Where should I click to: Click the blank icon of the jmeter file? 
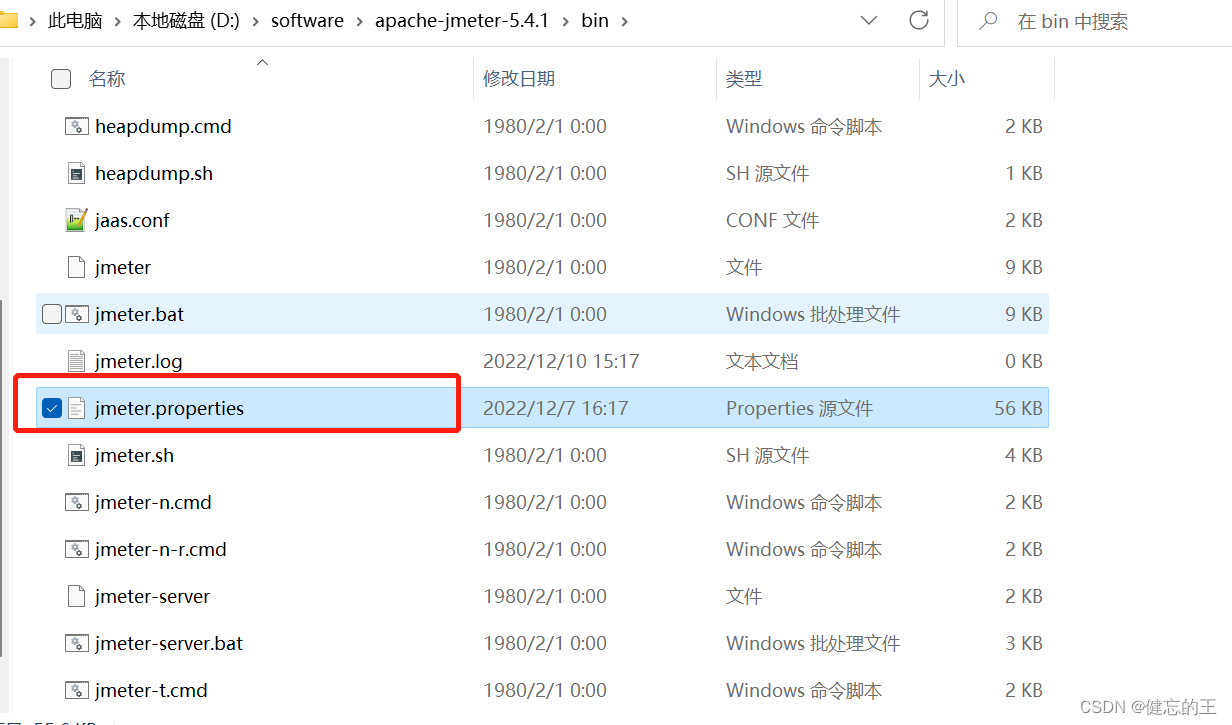click(77, 267)
